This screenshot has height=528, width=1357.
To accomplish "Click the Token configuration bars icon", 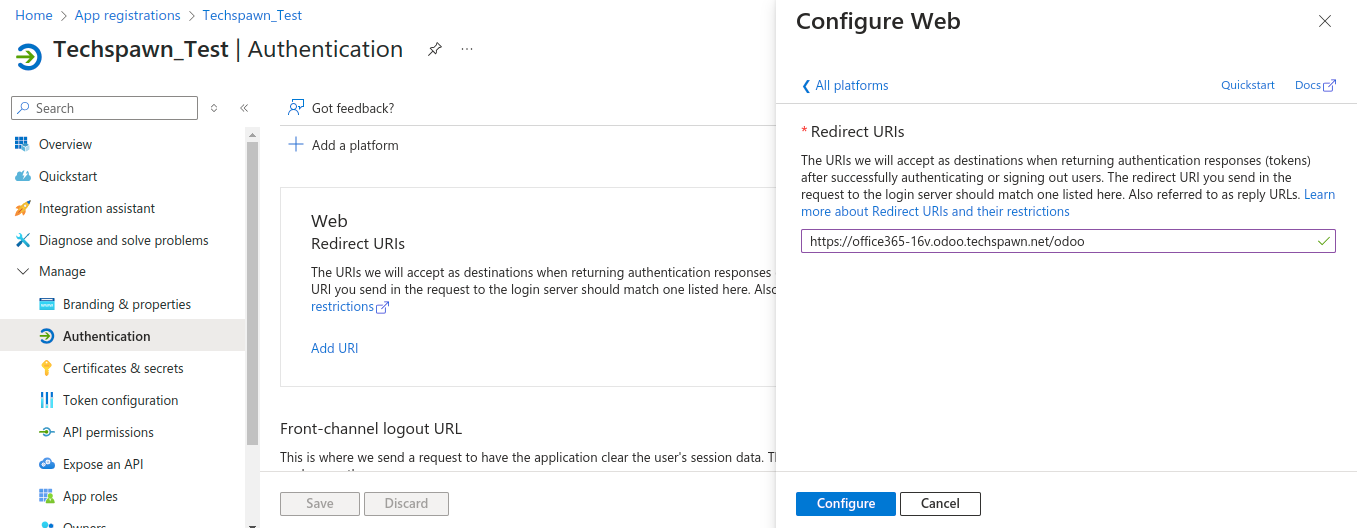I will [46, 400].
